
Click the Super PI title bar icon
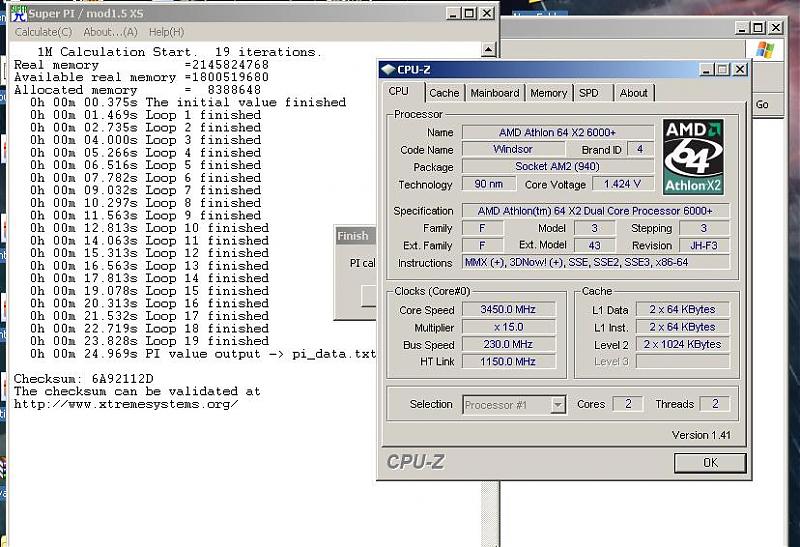click(x=19, y=14)
